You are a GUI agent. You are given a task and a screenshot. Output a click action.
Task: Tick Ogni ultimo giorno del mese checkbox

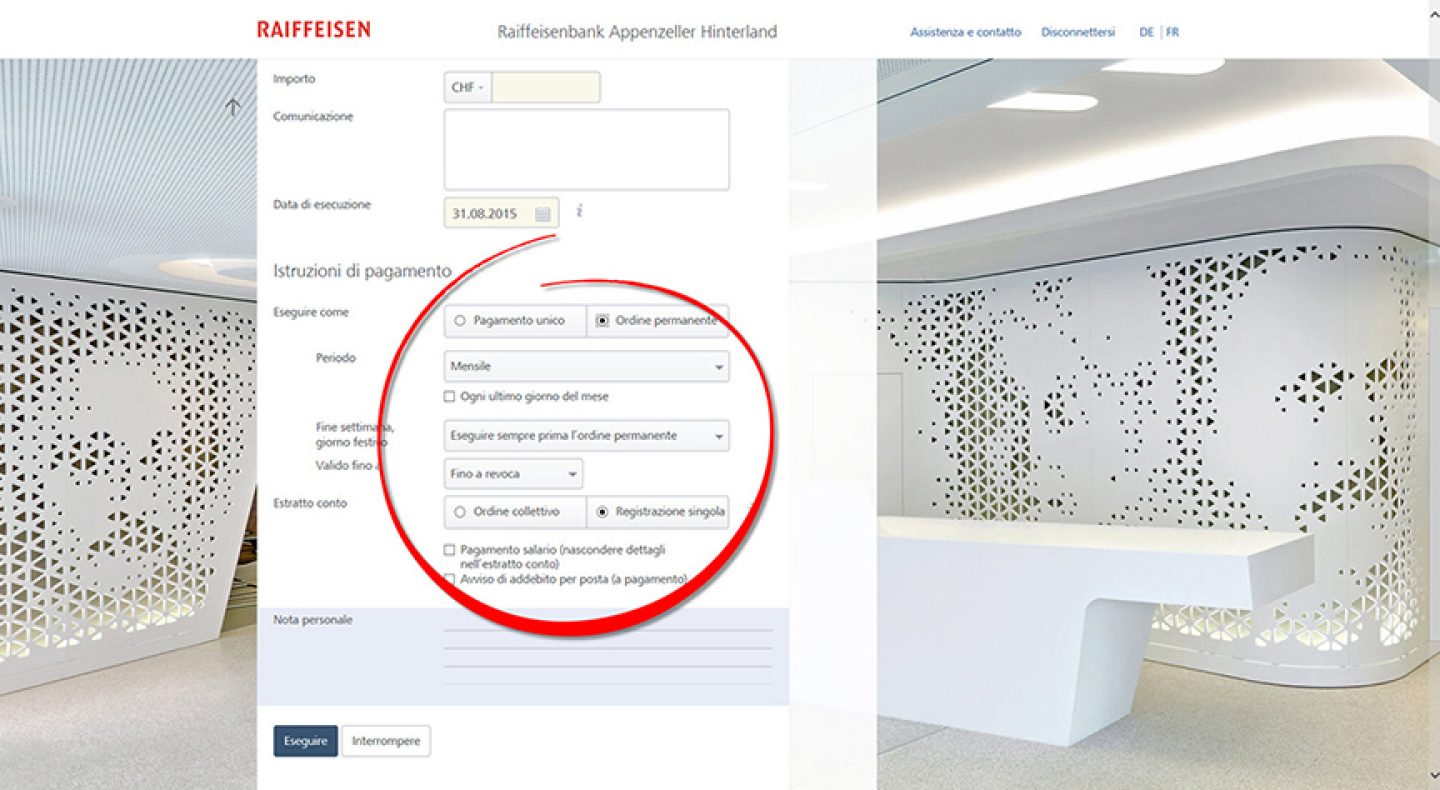[x=449, y=397]
